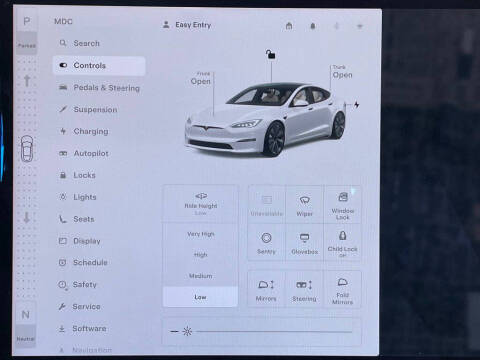Tap the HomeLink garage icon
The height and width of the screenshot is (360, 480).
289,26
